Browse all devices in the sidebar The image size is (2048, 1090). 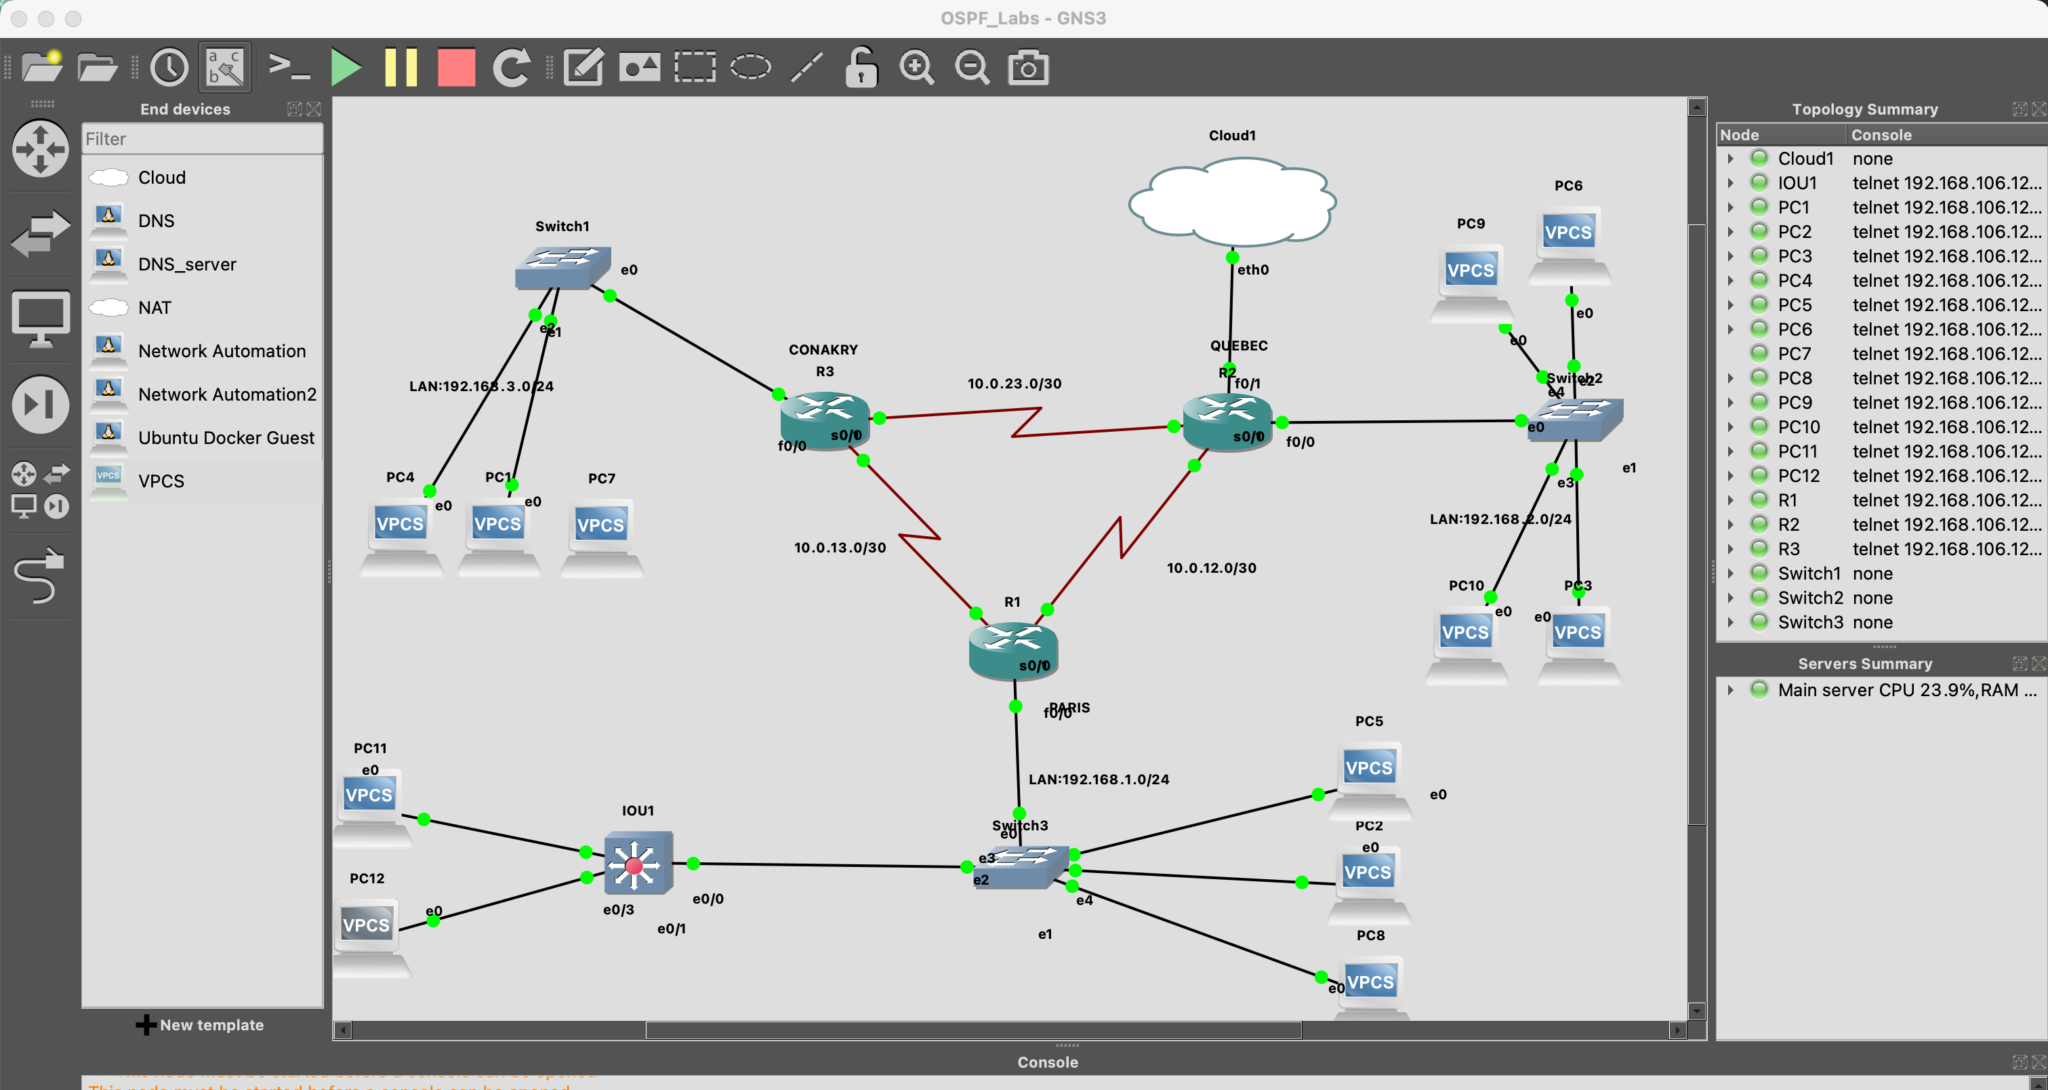pos(41,489)
